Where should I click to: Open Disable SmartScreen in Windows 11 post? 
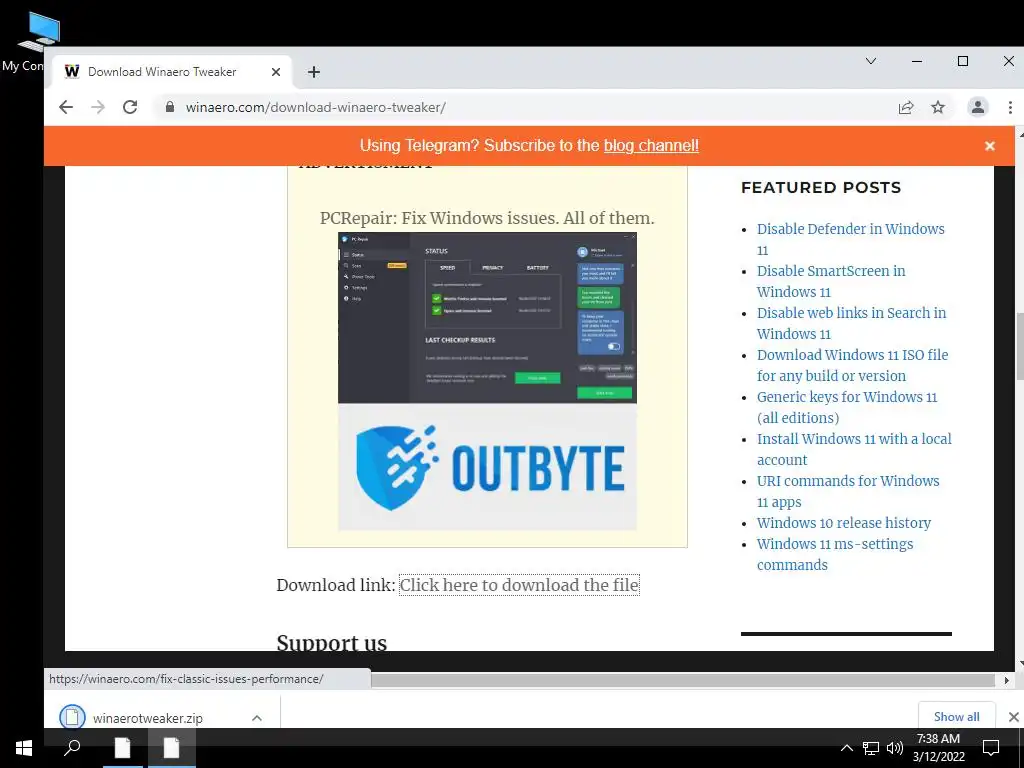(831, 281)
